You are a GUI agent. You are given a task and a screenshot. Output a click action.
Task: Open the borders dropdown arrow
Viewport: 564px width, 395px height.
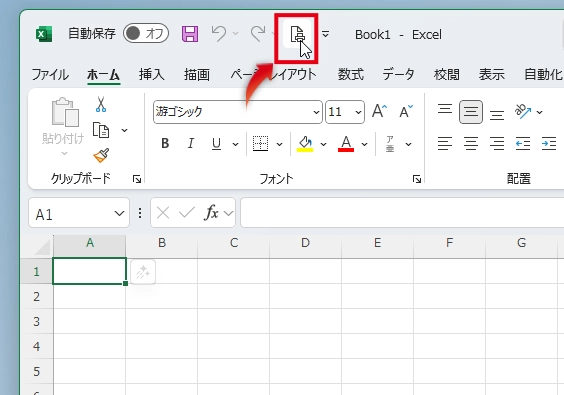(279, 144)
